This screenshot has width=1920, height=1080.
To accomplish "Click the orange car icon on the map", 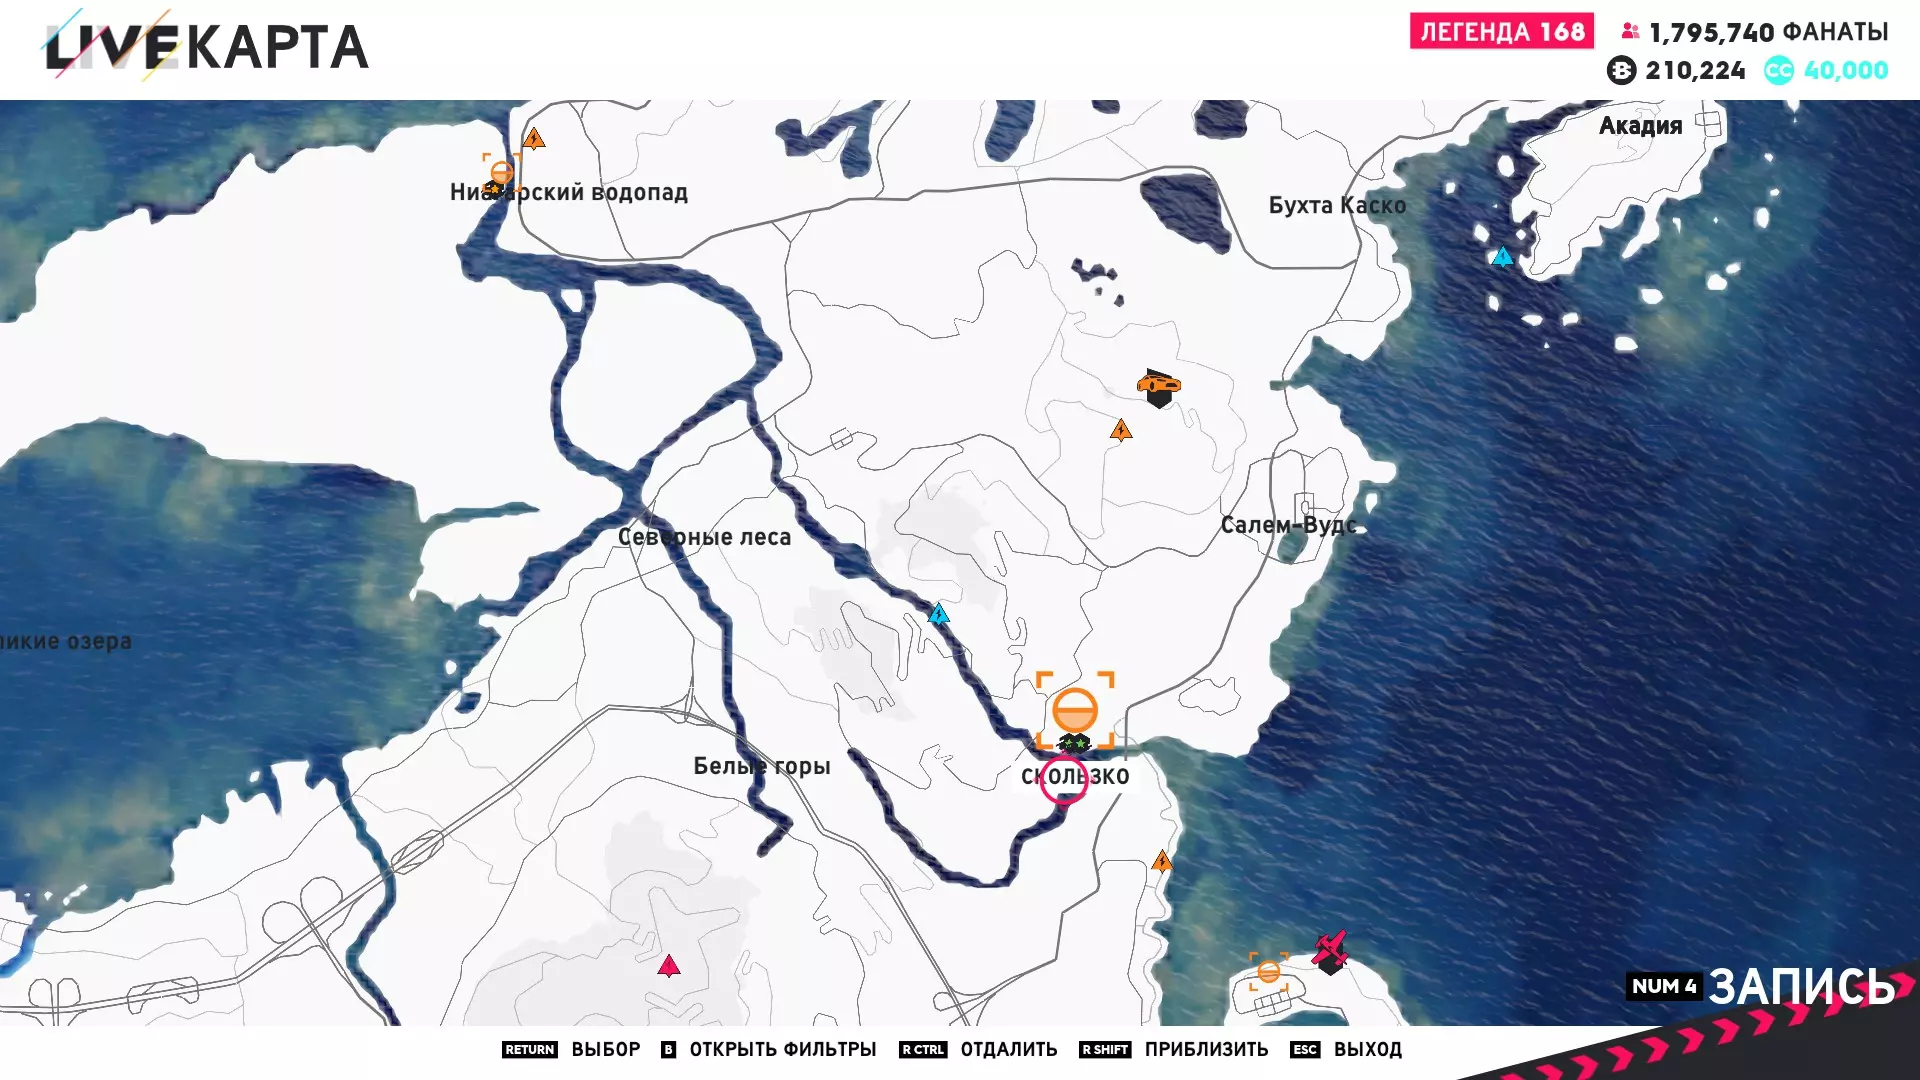I will pos(1158,385).
